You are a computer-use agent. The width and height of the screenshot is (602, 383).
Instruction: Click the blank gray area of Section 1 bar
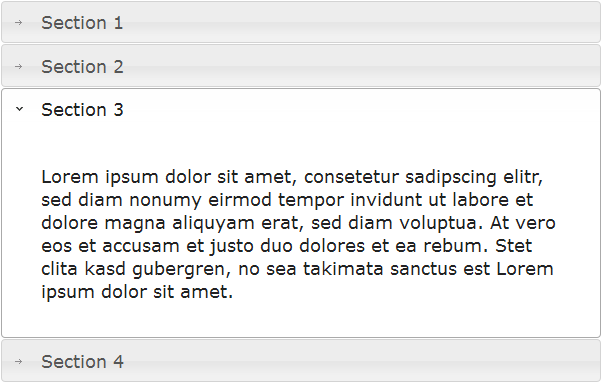pos(361,22)
